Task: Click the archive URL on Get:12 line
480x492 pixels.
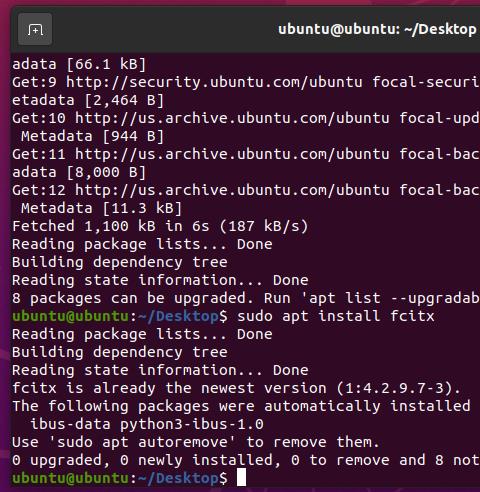Action: (x=232, y=190)
